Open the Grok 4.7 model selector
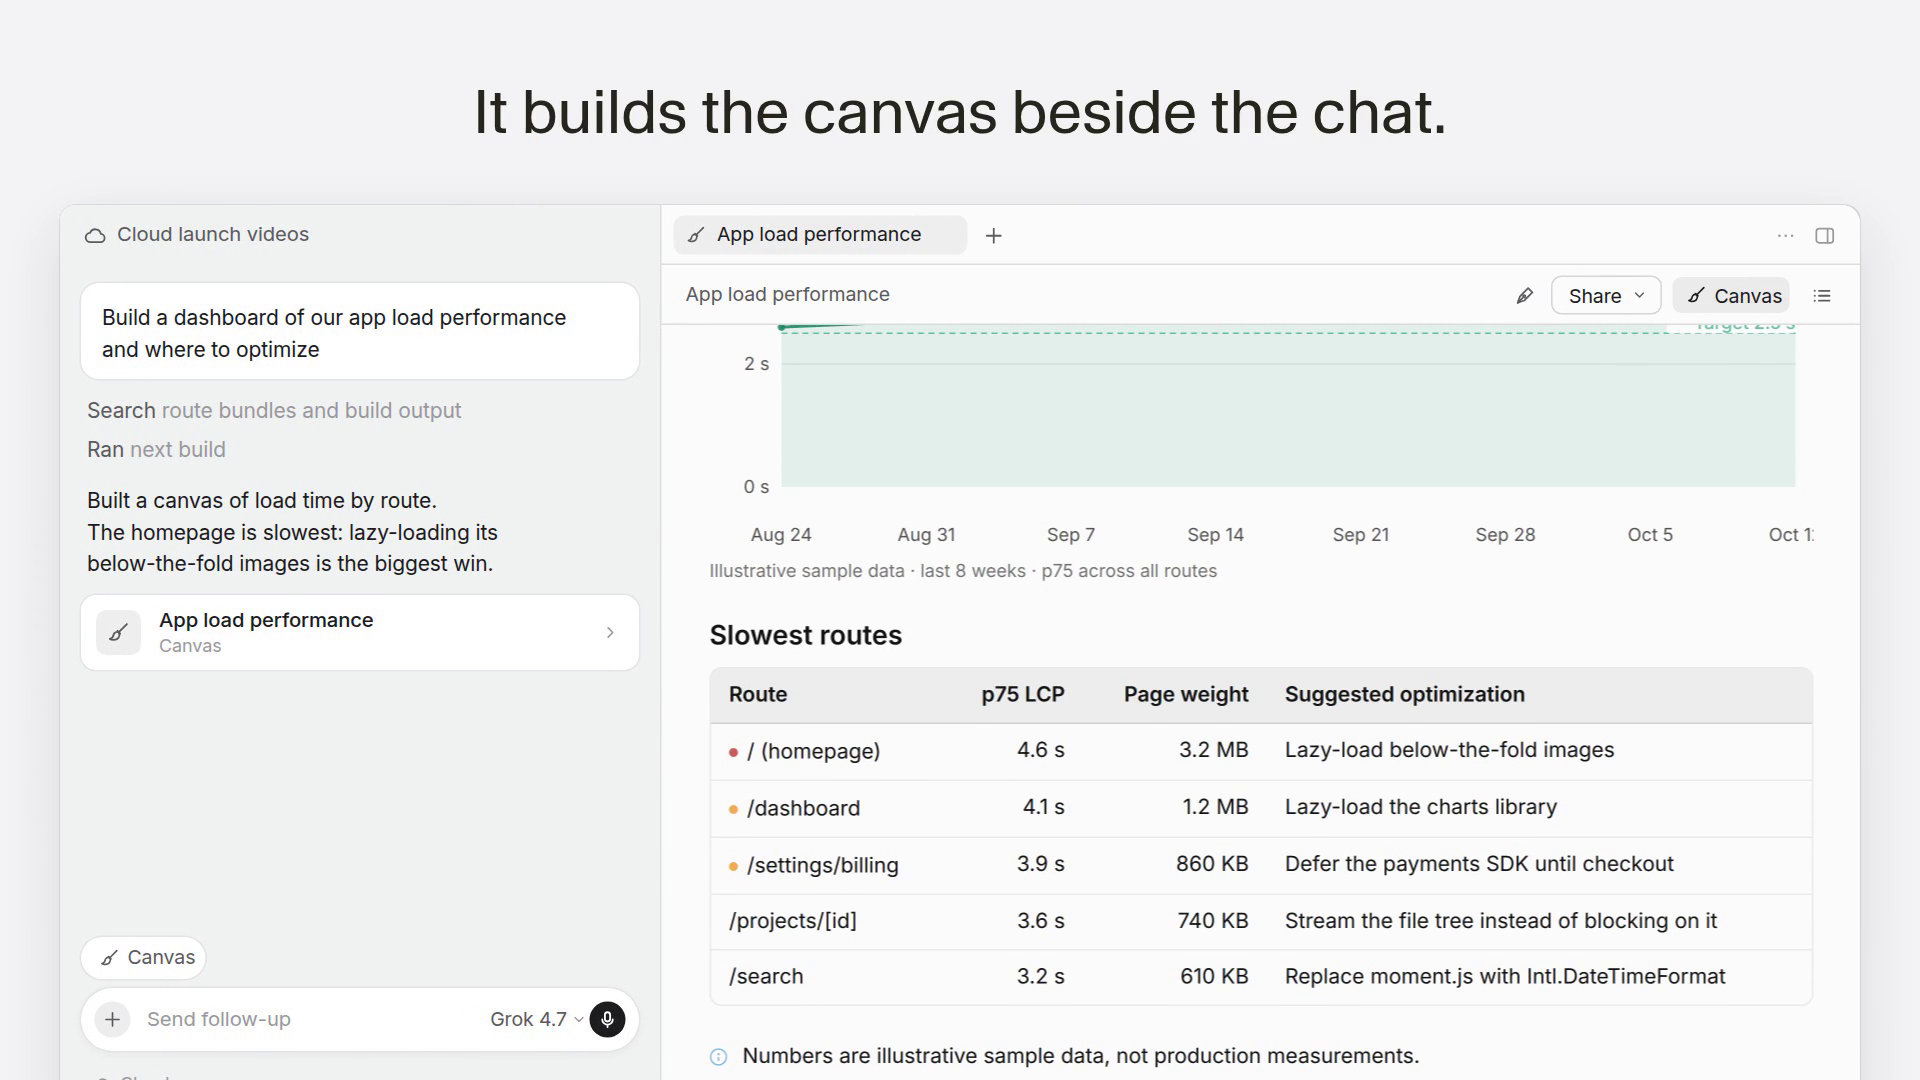This screenshot has width=1920, height=1080. [537, 1019]
